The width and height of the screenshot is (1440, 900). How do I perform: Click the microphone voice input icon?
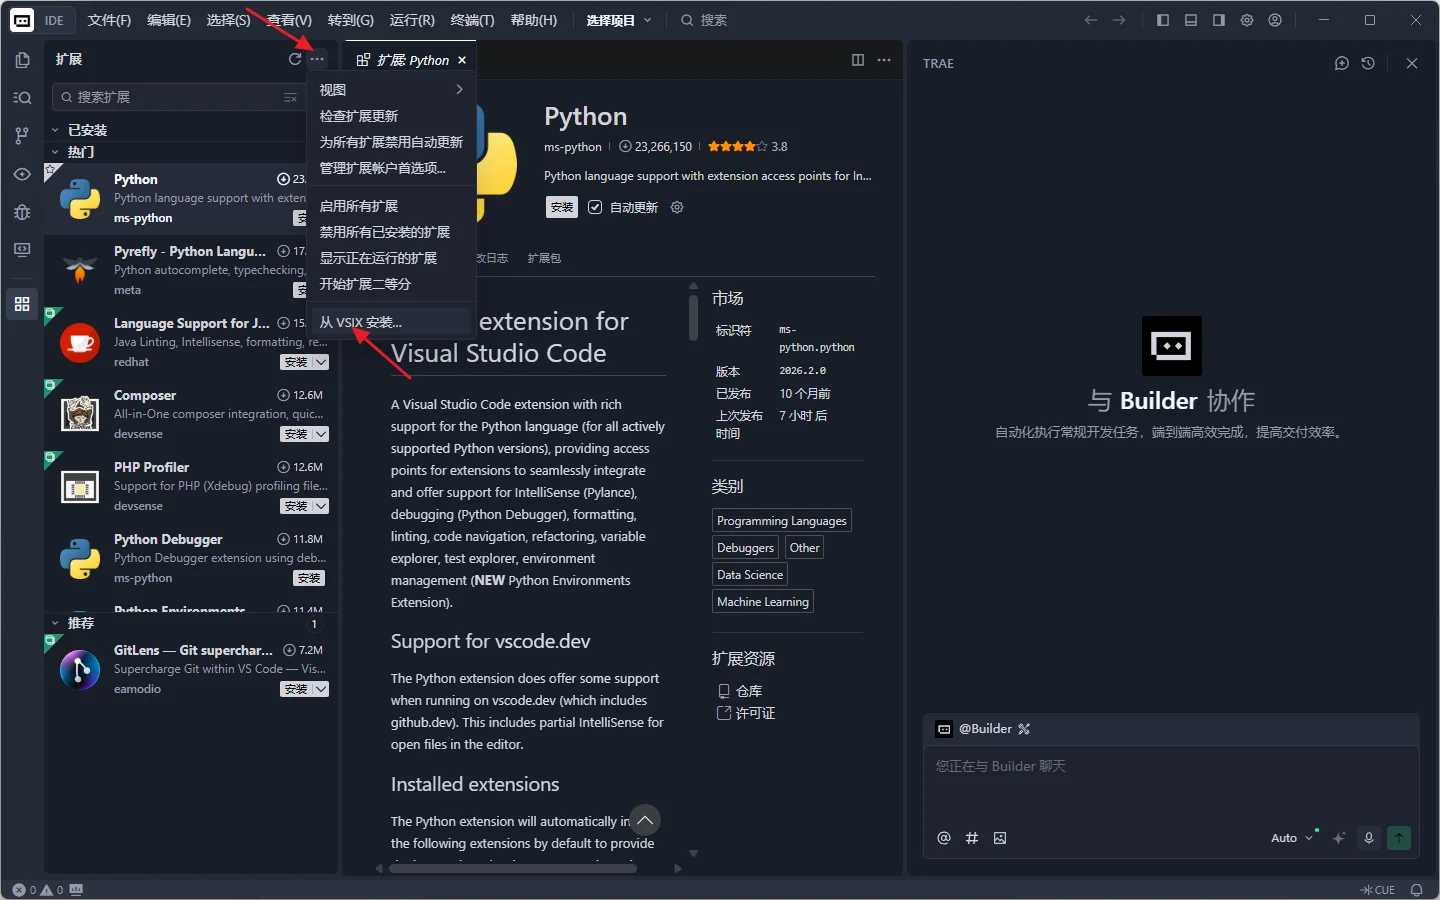1369,838
